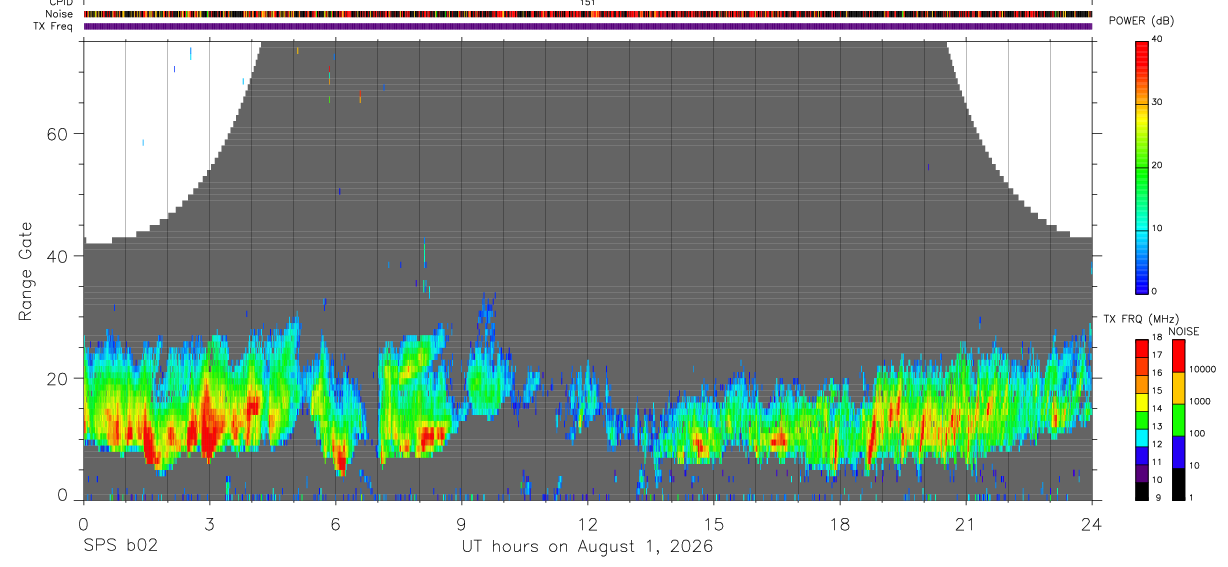The height and width of the screenshot is (567, 1228).
Task: Click the POWER (dB) color bar
Action: pyautogui.click(x=1141, y=166)
